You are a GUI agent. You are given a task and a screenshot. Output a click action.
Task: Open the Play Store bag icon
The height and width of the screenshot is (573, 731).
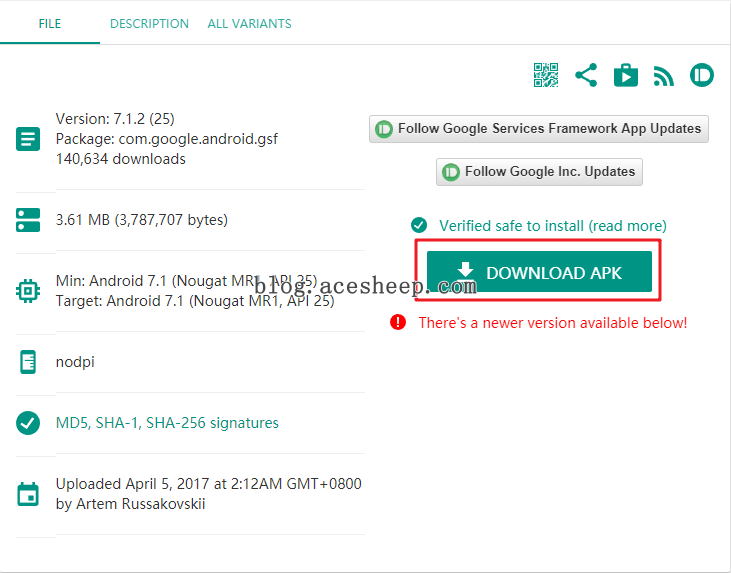tap(626, 75)
